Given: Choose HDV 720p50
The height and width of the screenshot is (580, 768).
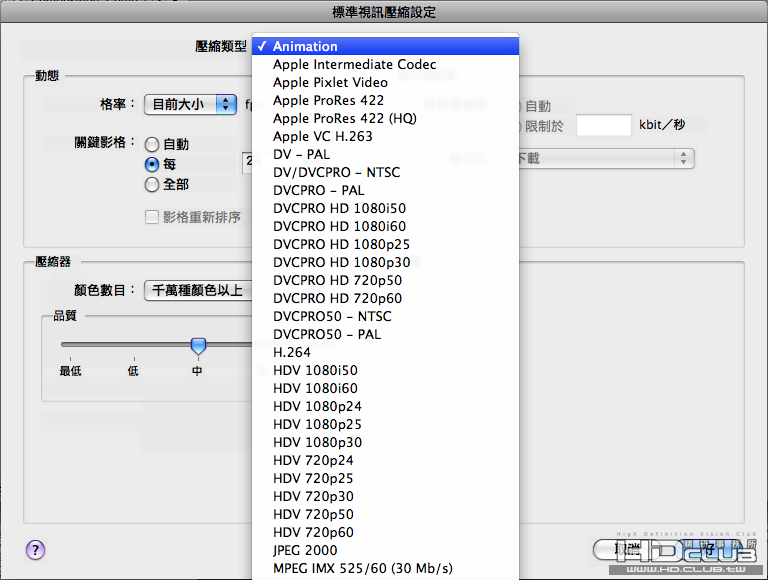Looking at the screenshot, I should pos(385,514).
